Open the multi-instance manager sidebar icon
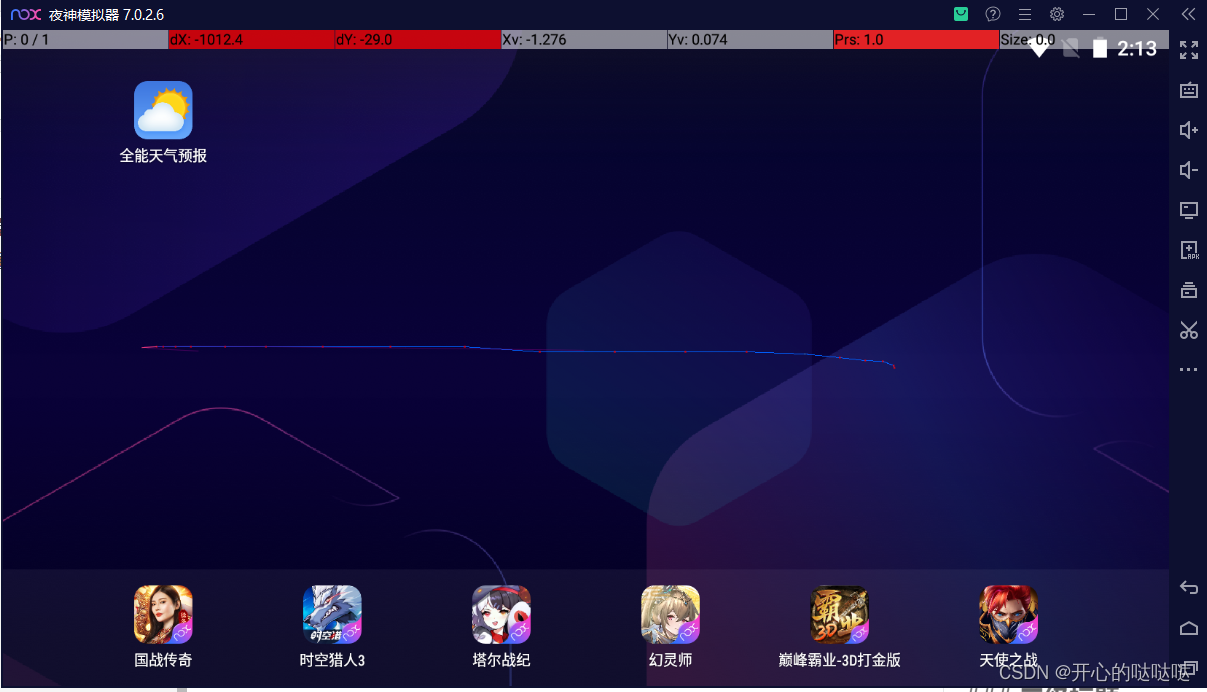 tap(1189, 290)
